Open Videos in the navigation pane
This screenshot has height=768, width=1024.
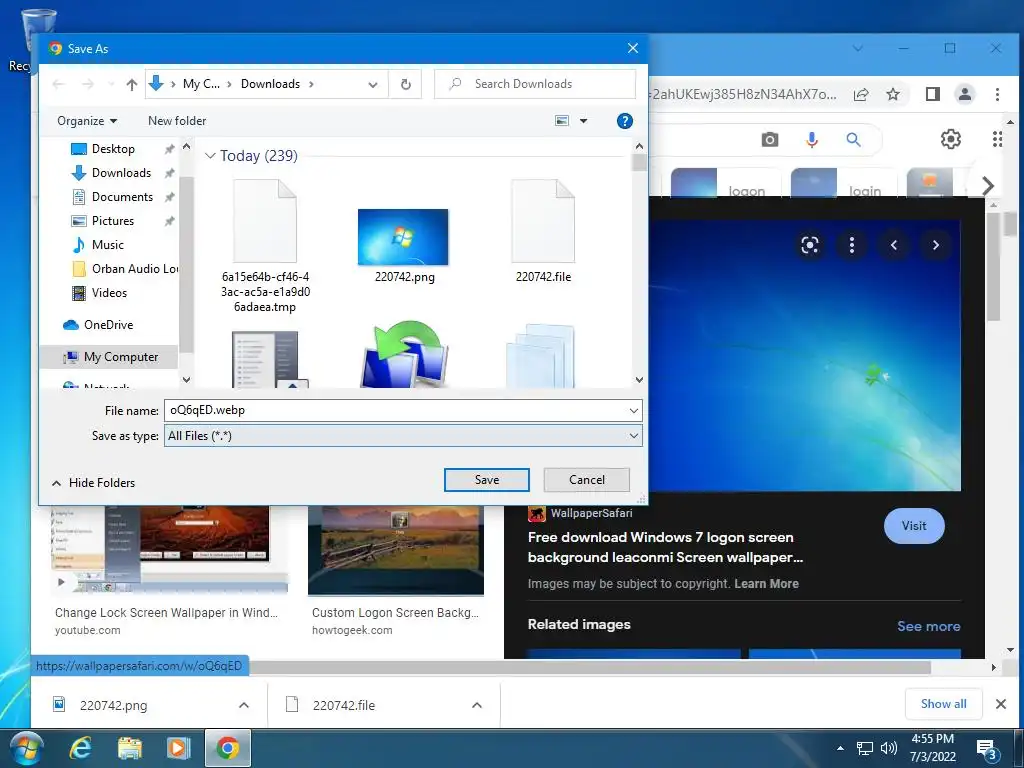[x=108, y=293]
